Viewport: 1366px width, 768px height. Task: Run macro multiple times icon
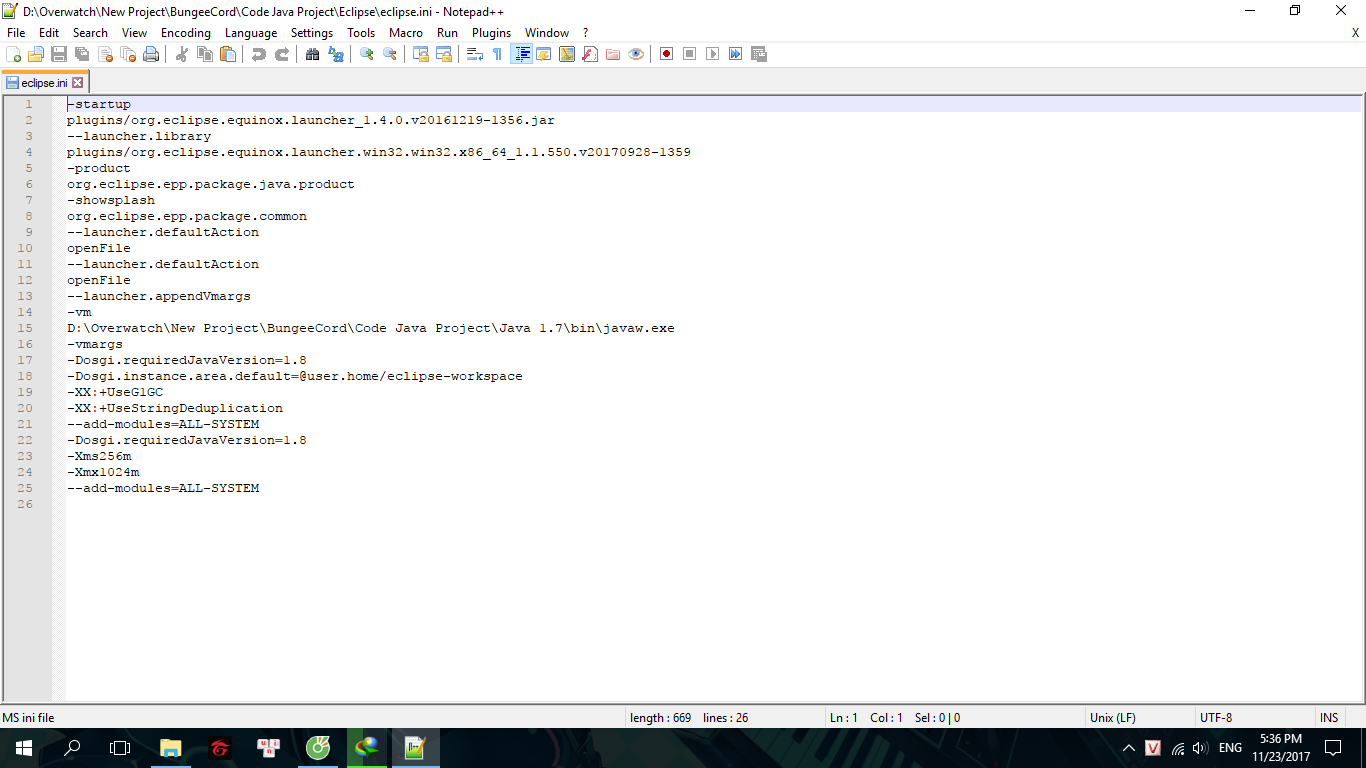tap(736, 54)
